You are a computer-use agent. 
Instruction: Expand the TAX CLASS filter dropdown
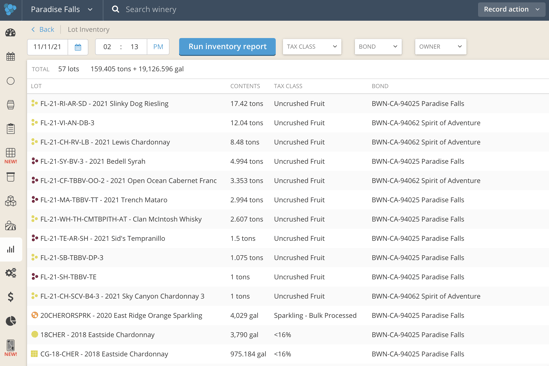click(x=312, y=47)
